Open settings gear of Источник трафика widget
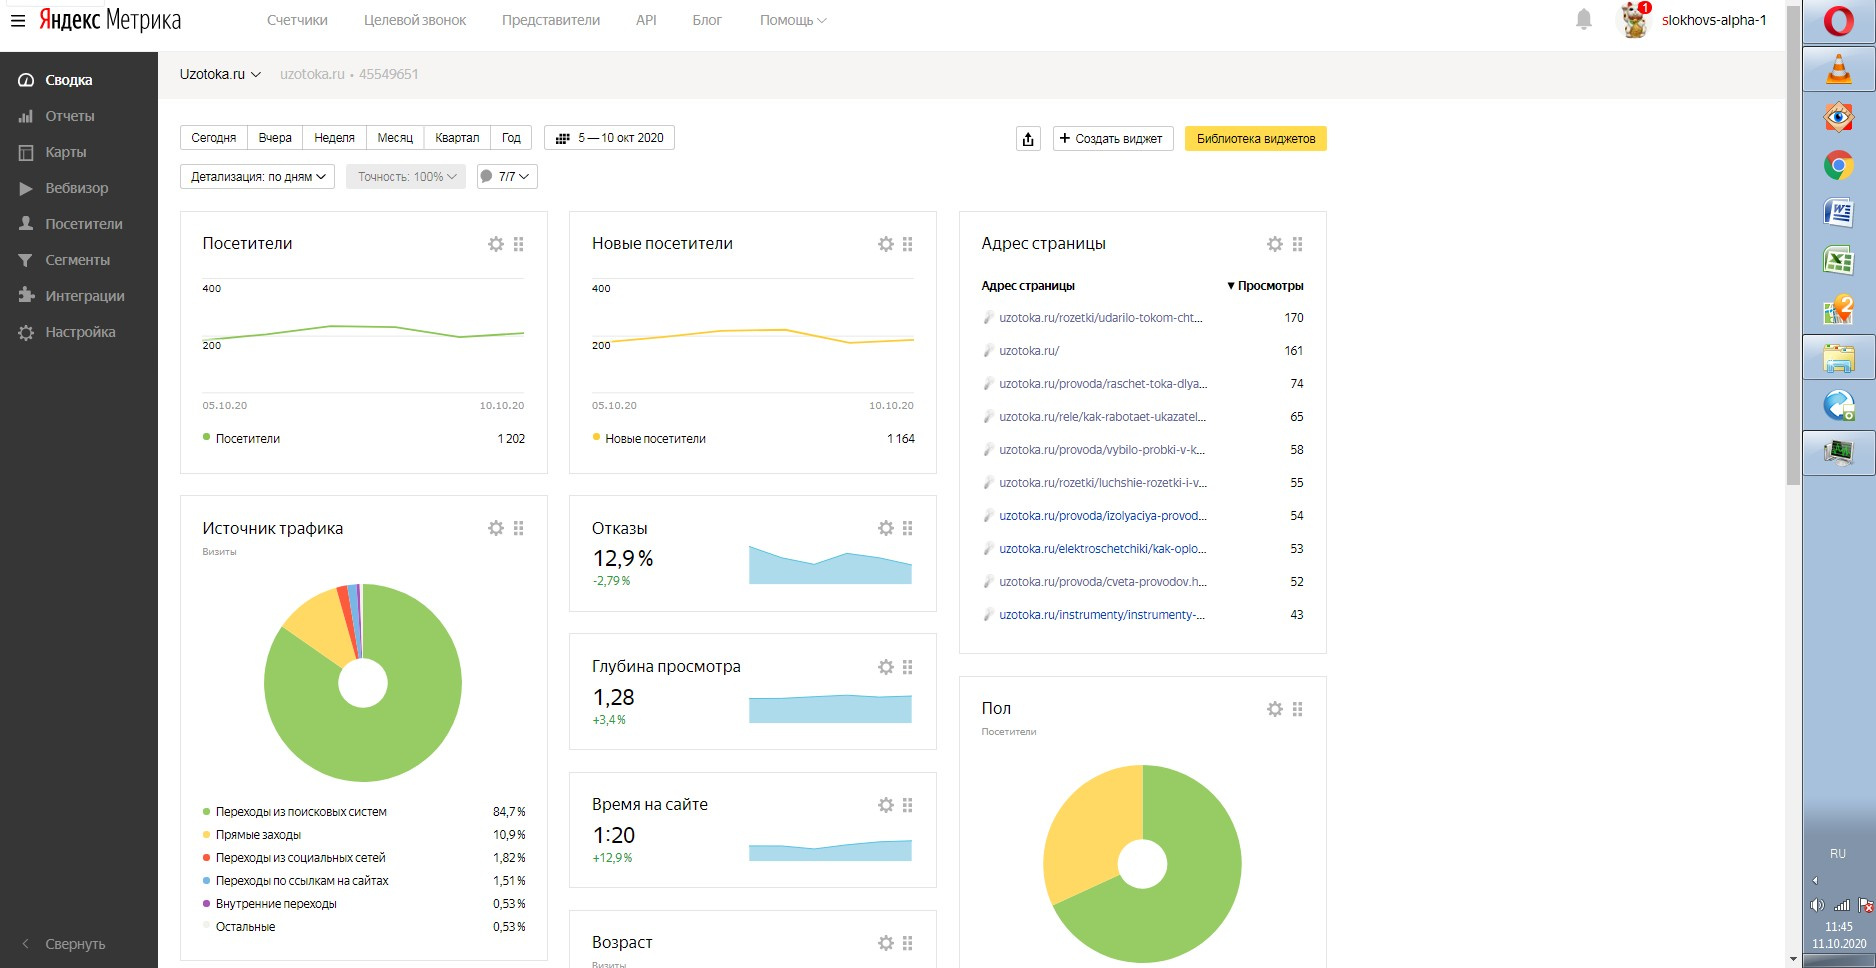 pos(496,528)
